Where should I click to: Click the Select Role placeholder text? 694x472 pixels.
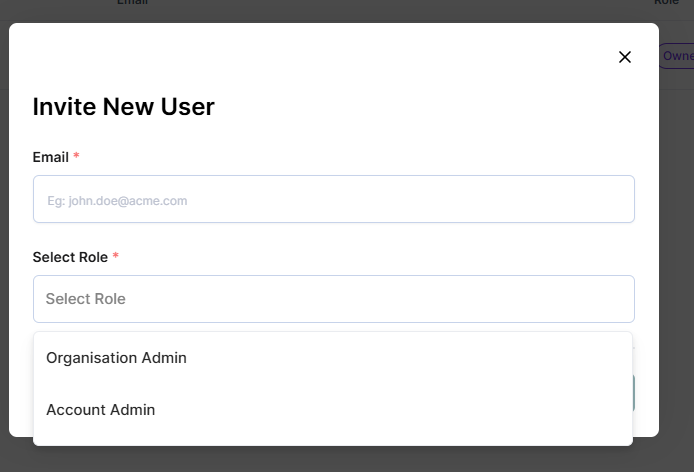point(85,299)
